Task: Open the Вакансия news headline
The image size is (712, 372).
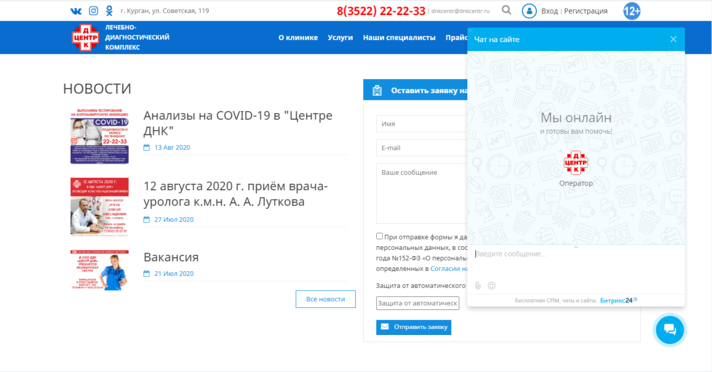Action: [x=171, y=257]
